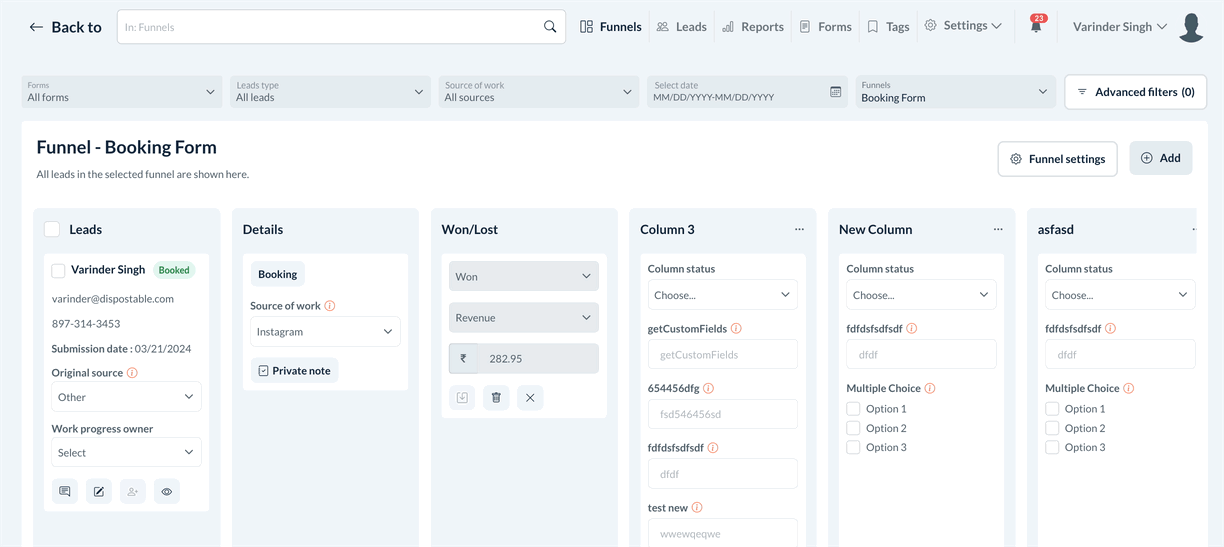This screenshot has height=547, width=1224.
Task: Tick Option 1 in New Column
Action: pyautogui.click(x=853, y=408)
